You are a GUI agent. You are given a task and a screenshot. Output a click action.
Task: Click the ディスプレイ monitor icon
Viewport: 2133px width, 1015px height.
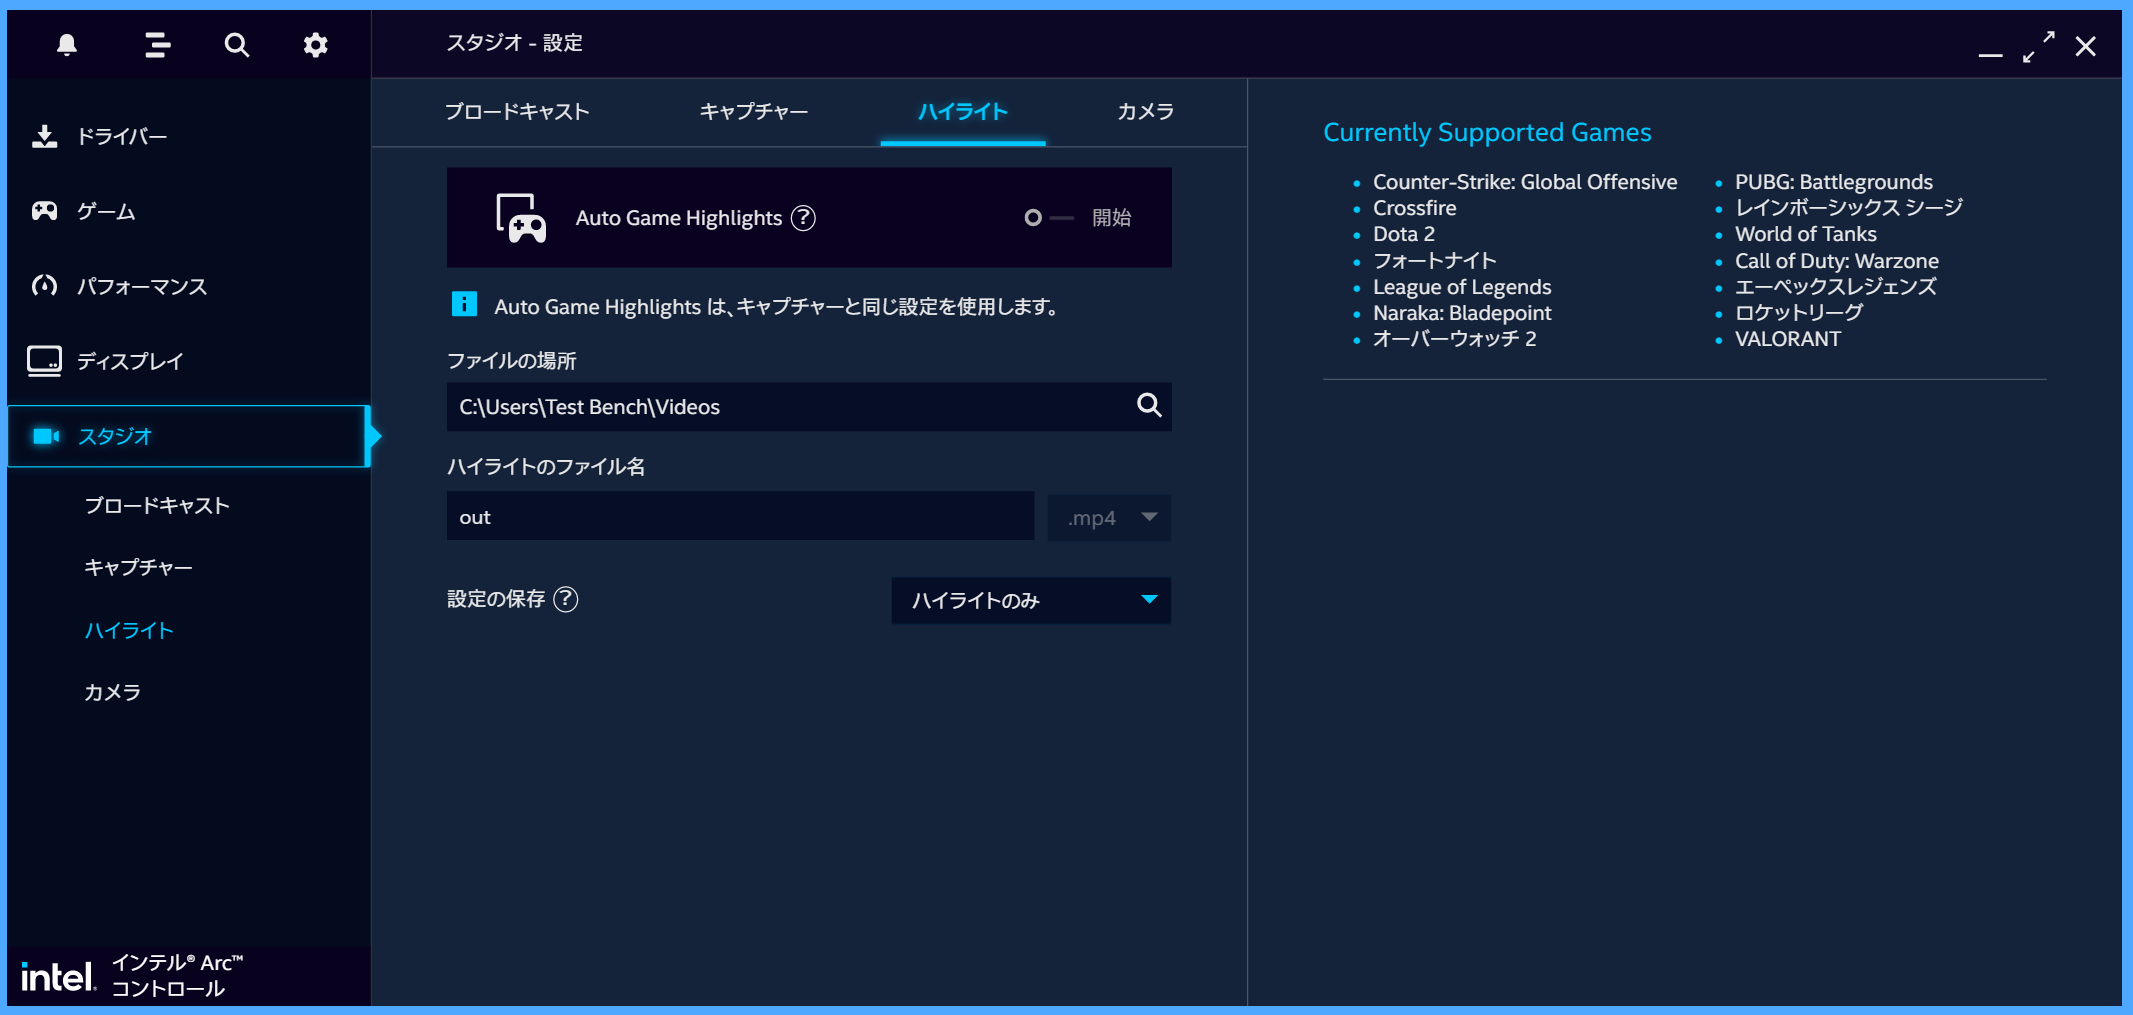pyautogui.click(x=44, y=361)
